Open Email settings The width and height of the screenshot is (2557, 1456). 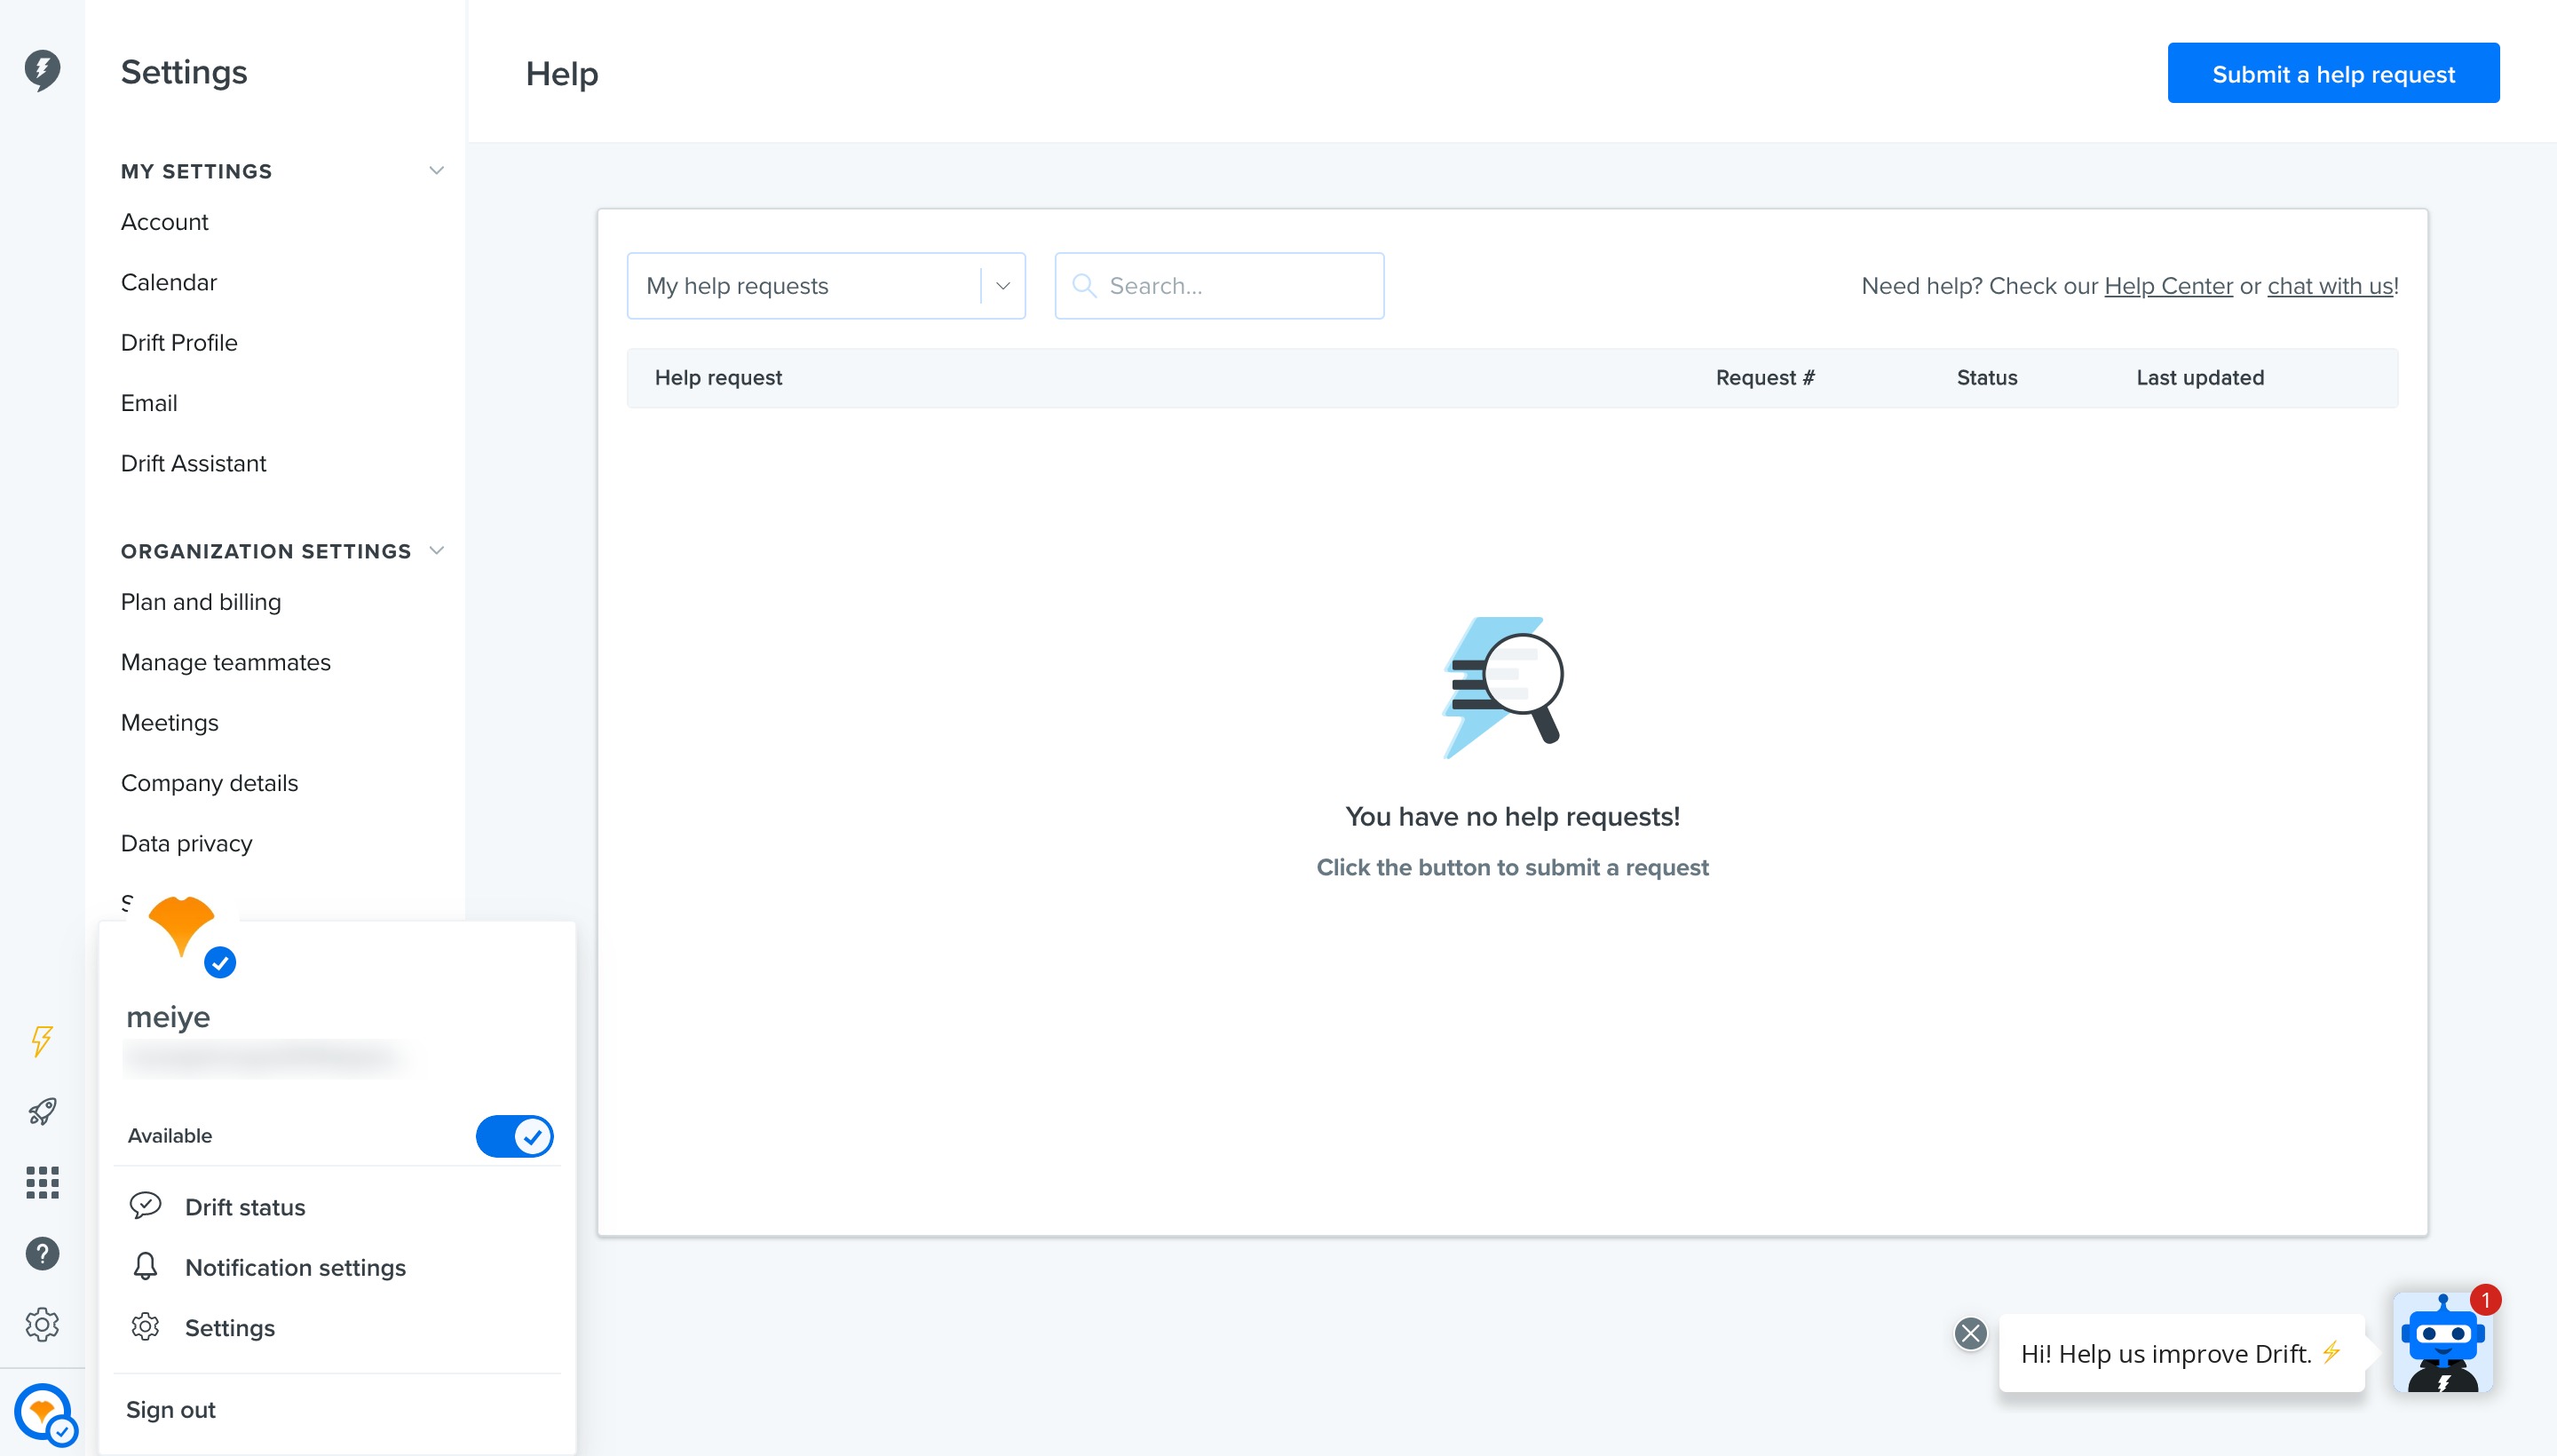149,403
